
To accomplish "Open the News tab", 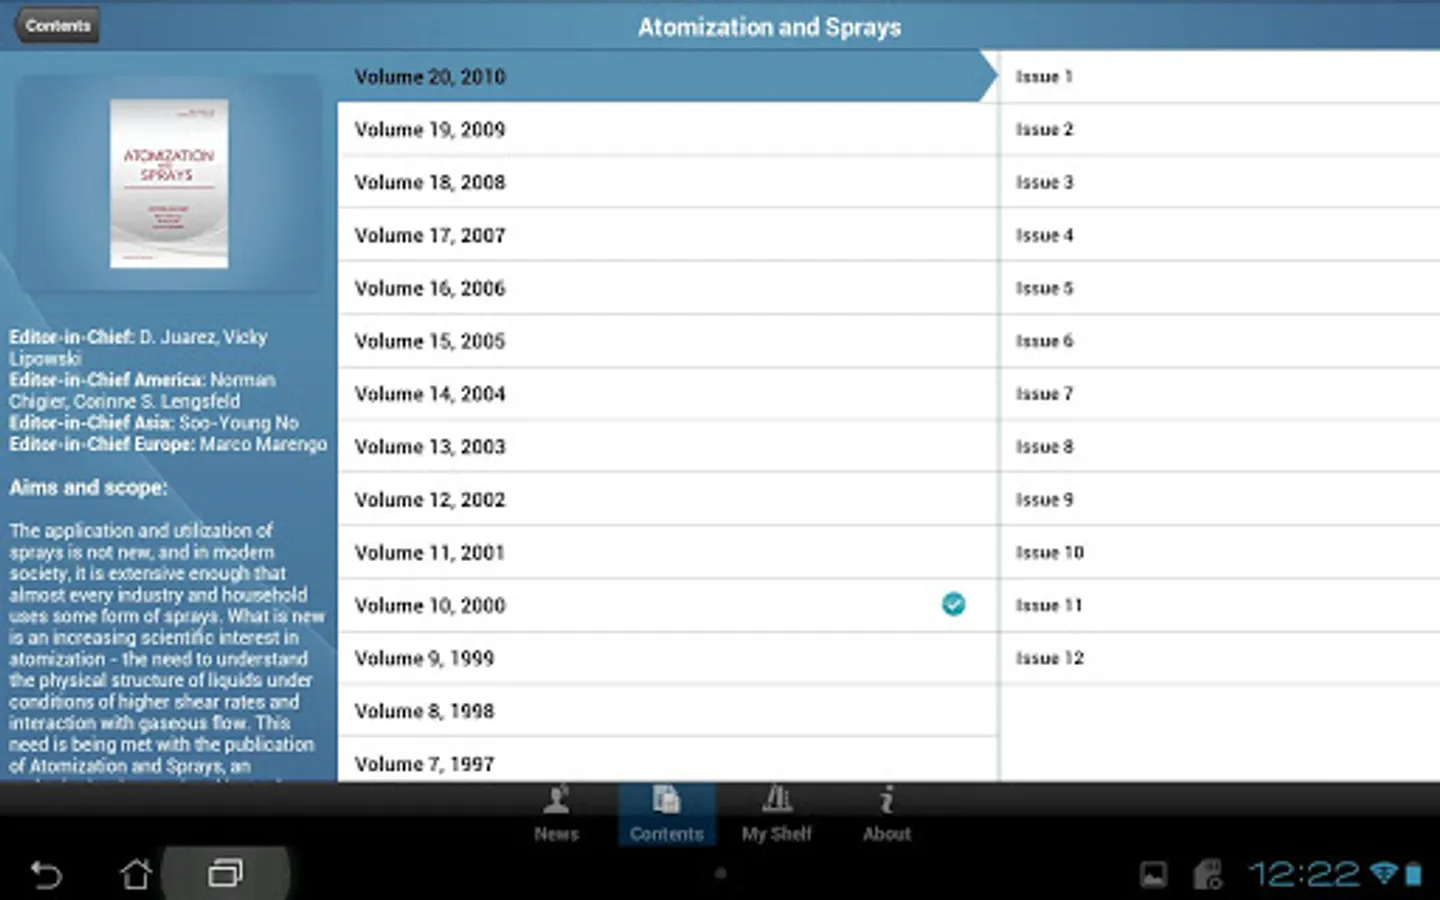I will point(556,814).
